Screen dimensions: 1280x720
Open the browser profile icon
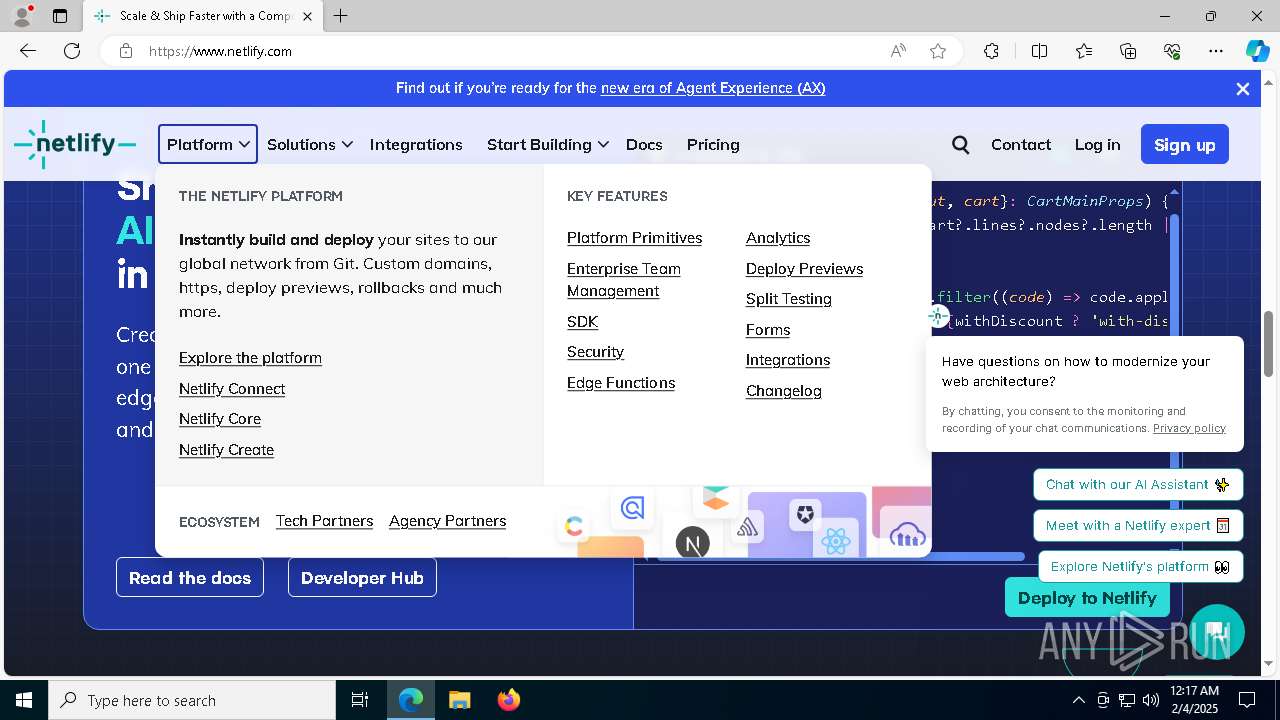point(22,16)
